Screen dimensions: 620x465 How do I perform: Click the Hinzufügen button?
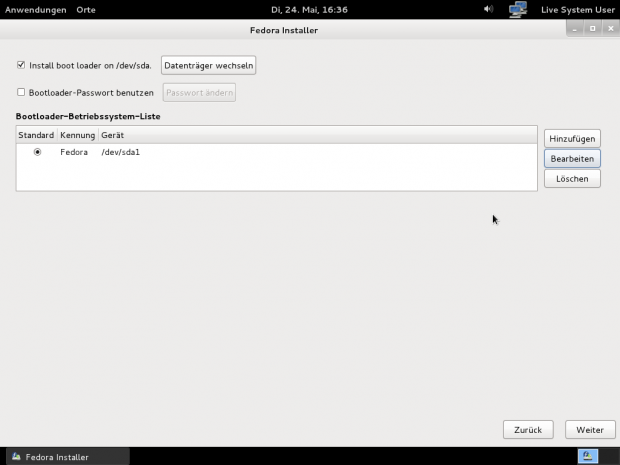(572, 139)
